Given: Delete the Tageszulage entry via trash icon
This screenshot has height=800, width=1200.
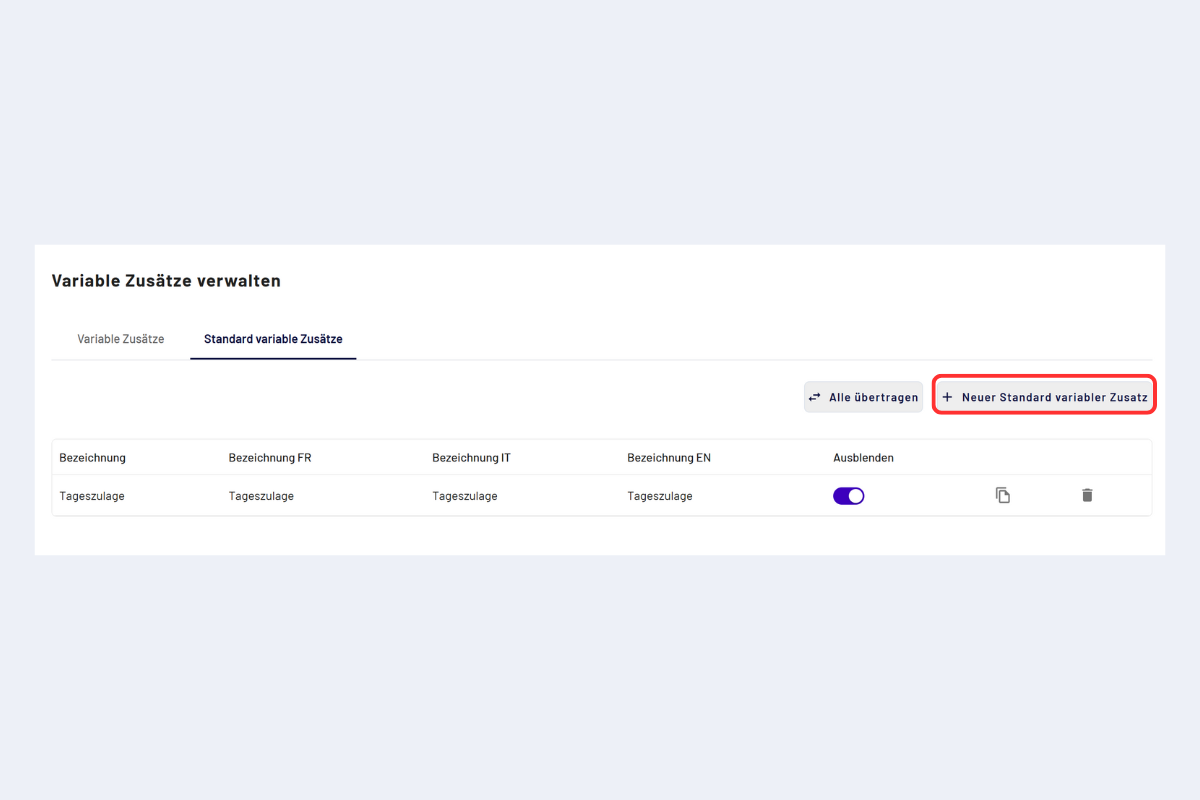Looking at the screenshot, I should pos(1087,495).
